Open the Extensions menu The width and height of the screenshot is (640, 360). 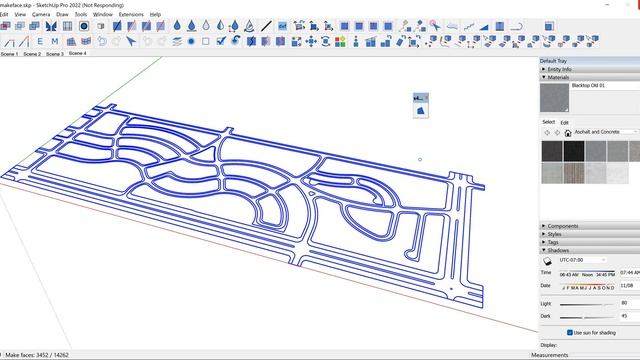131,14
